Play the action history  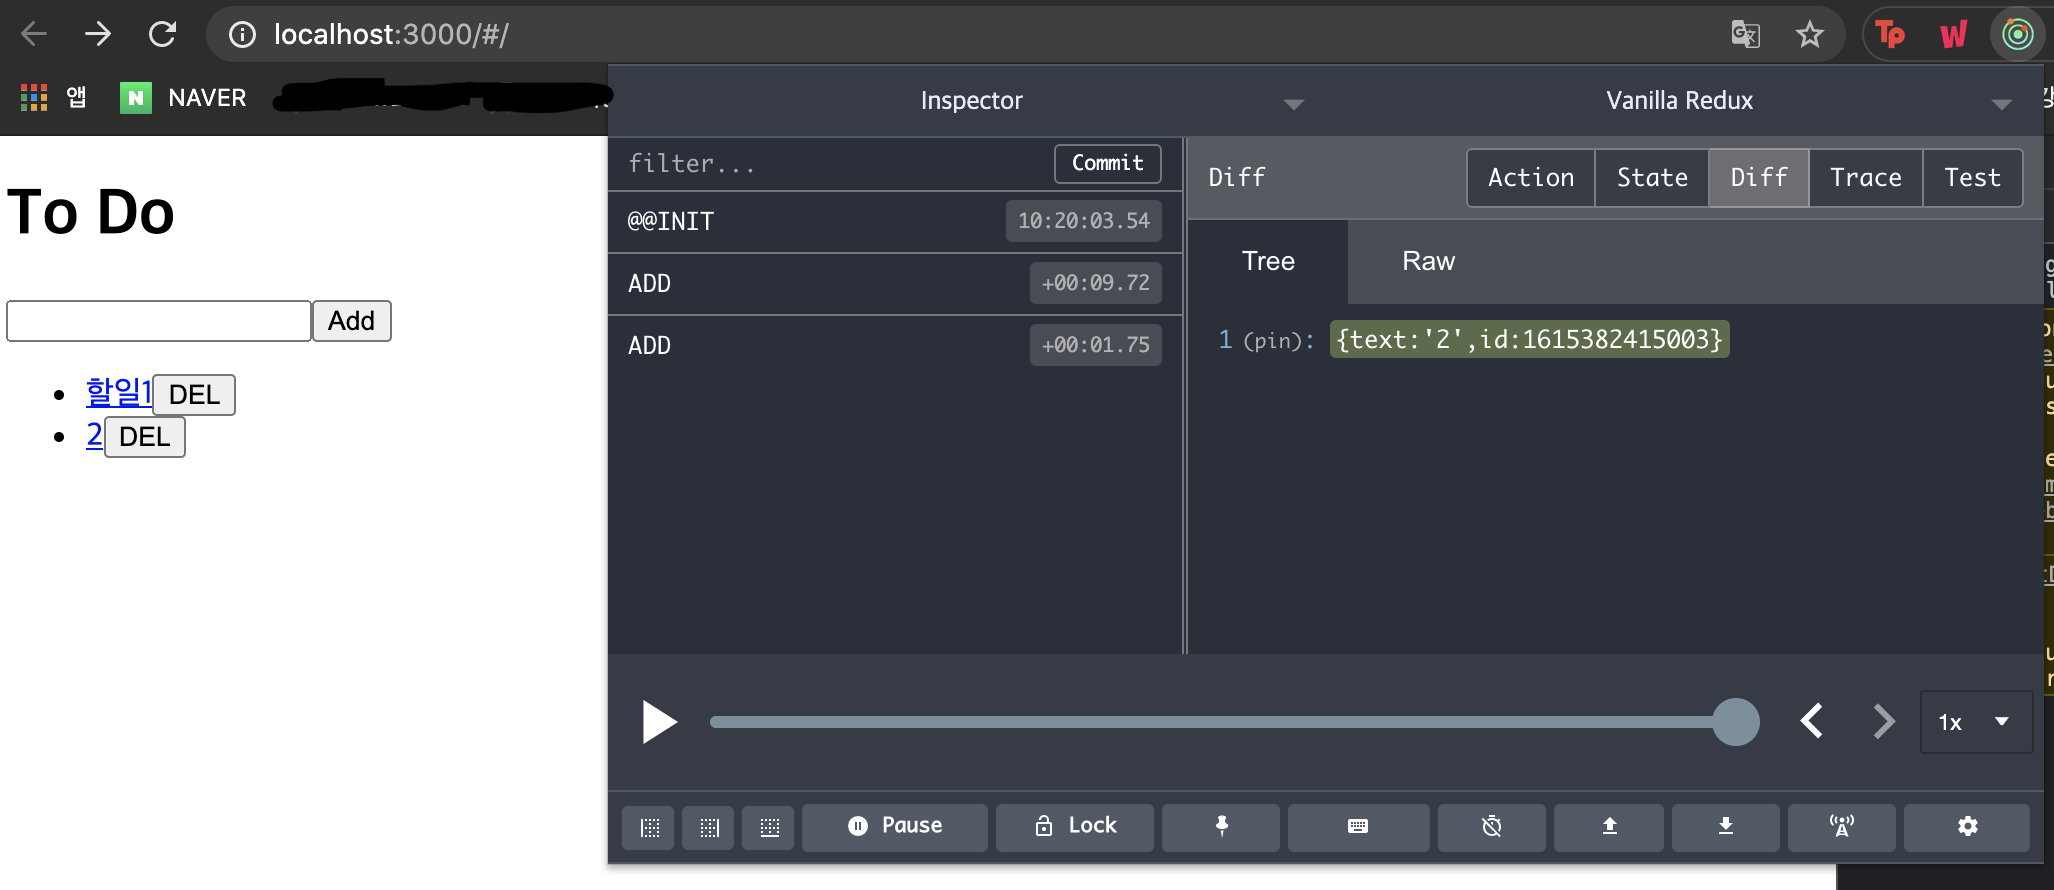coord(660,722)
